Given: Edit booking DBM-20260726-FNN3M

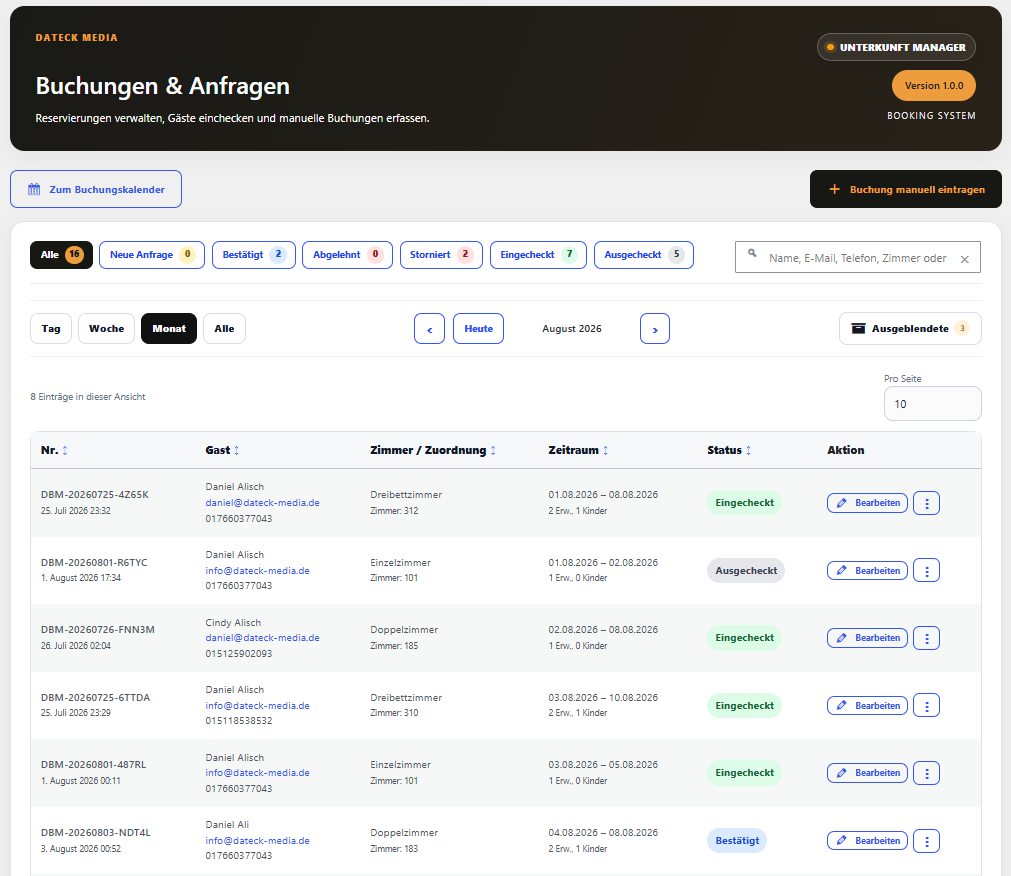Looking at the screenshot, I should (x=867, y=638).
